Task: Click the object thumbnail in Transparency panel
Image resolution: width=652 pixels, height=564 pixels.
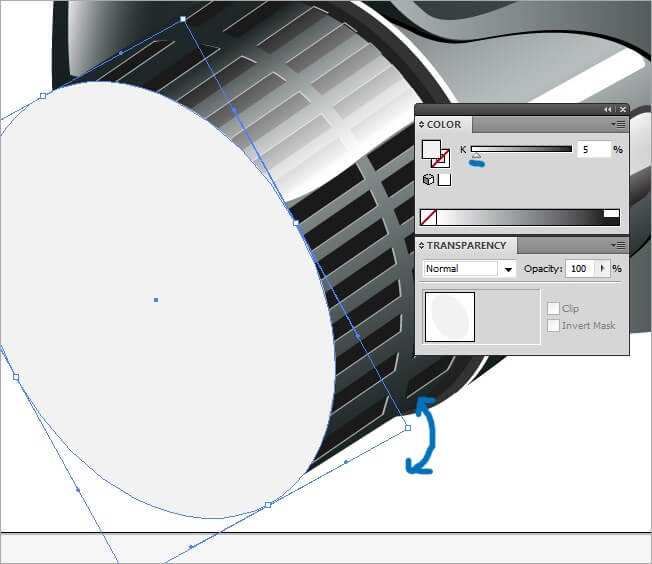Action: click(x=449, y=317)
